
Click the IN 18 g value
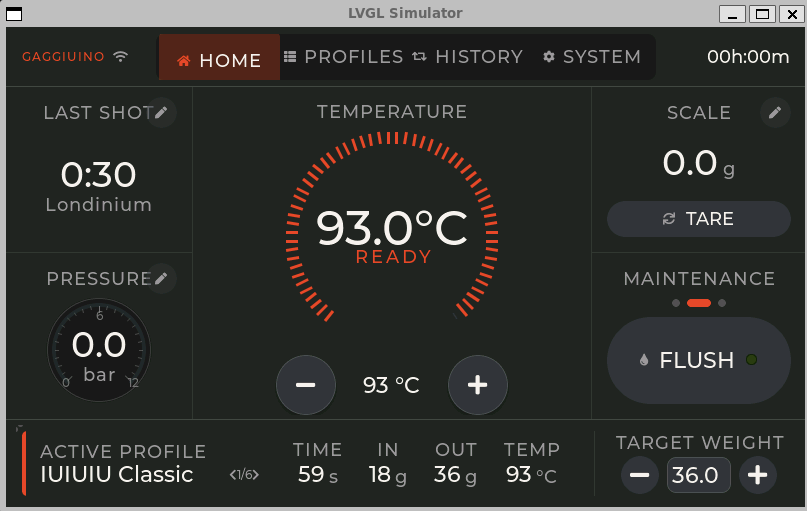[x=388, y=475]
